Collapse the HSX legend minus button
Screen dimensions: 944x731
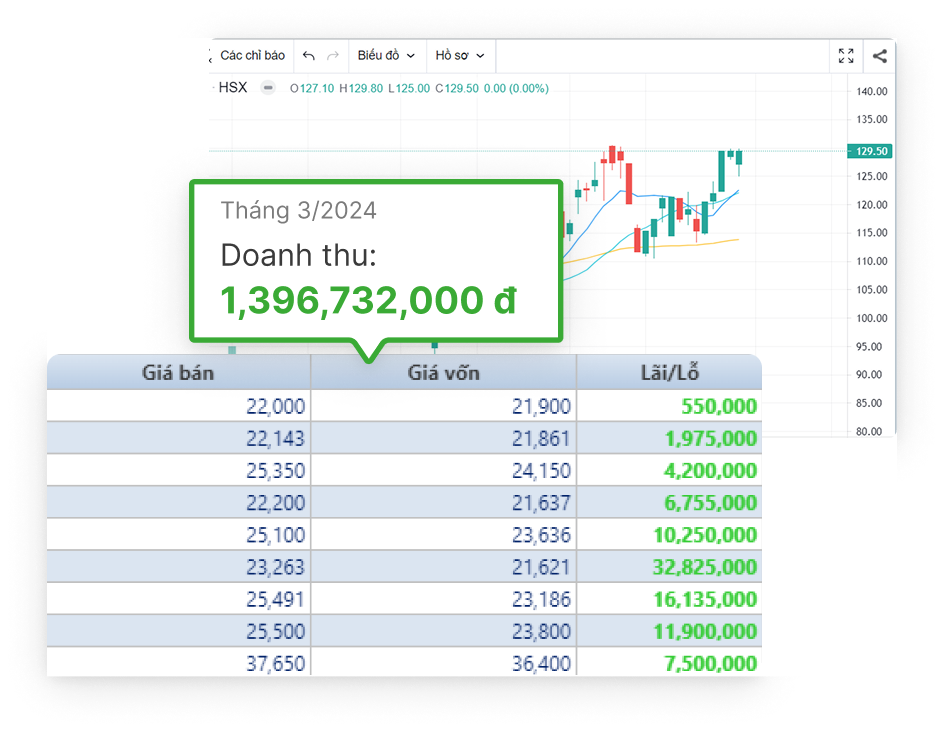coord(268,88)
